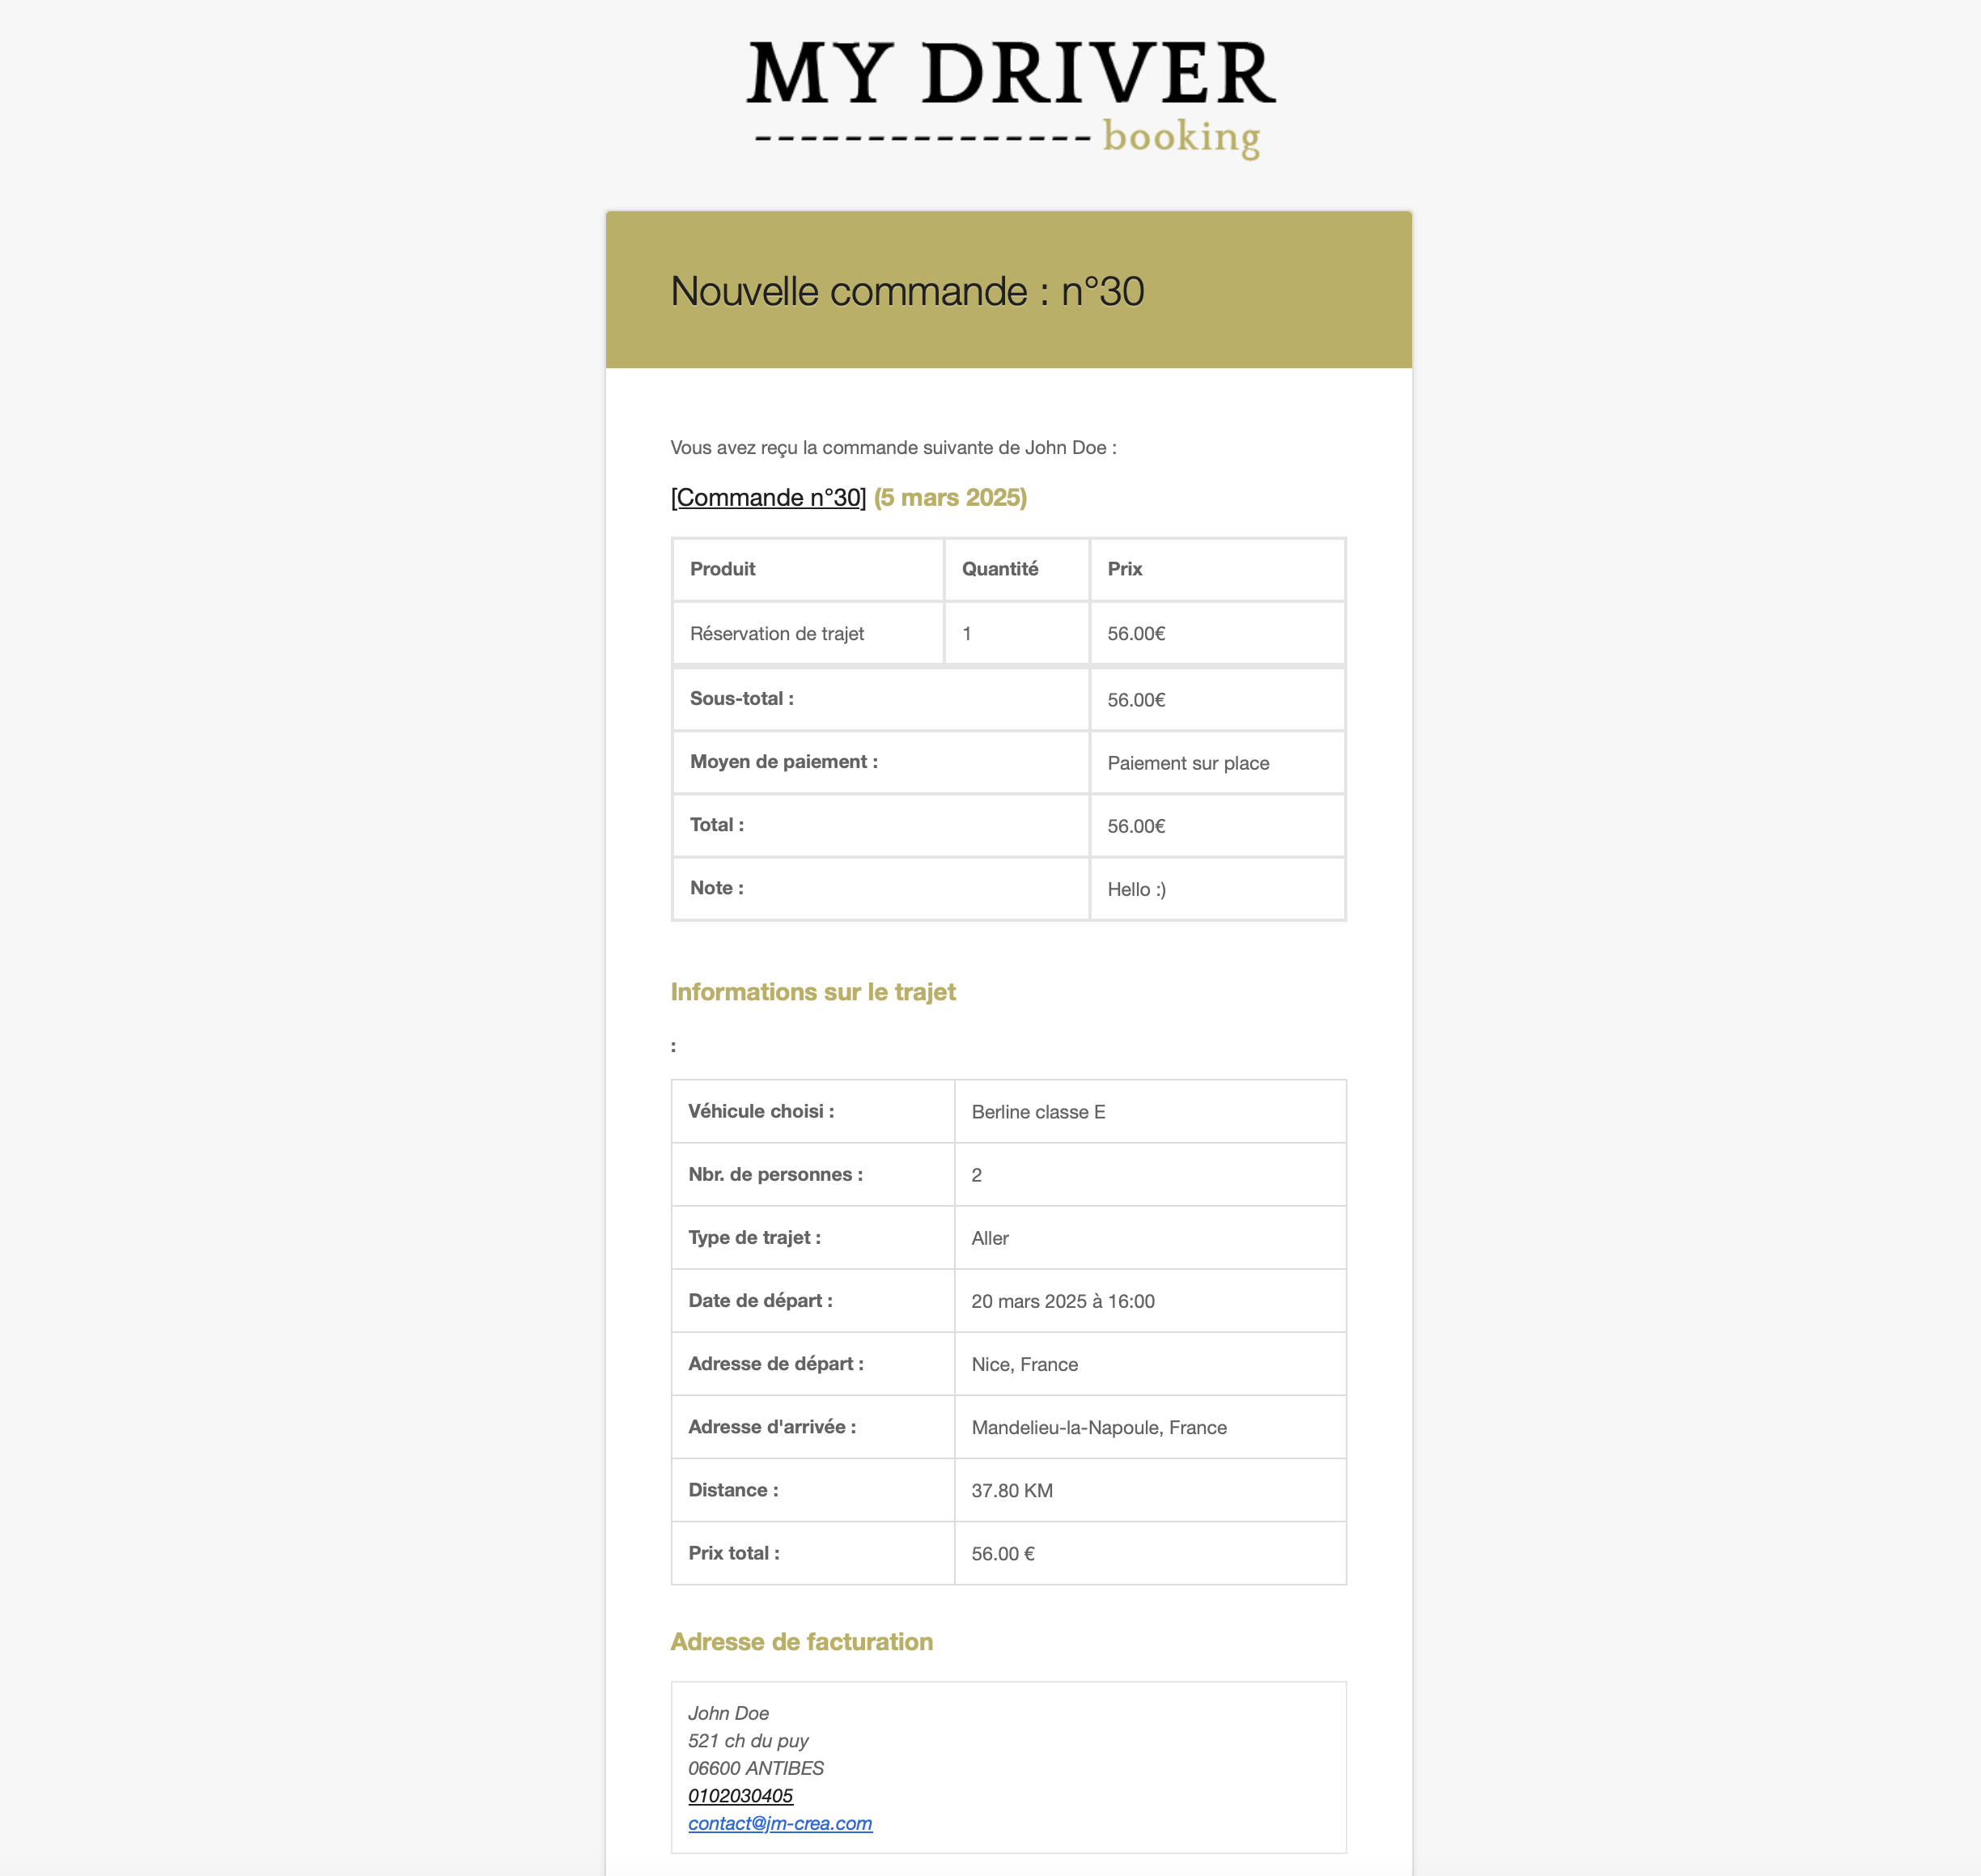Select the 'Berline classe E' vehicle value
Screen dimensions: 1981x1876
(x=1038, y=1112)
